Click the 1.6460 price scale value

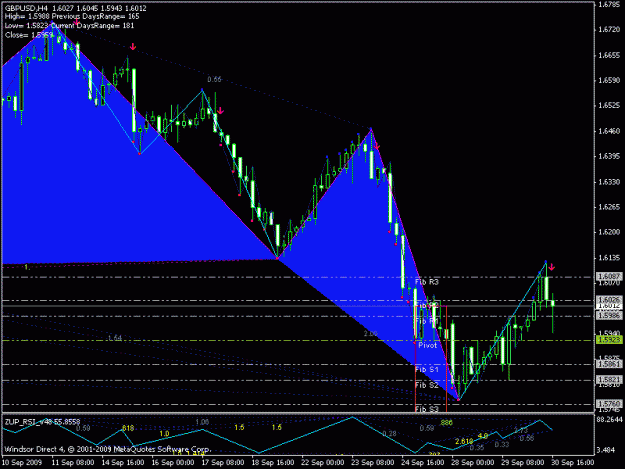(x=609, y=131)
